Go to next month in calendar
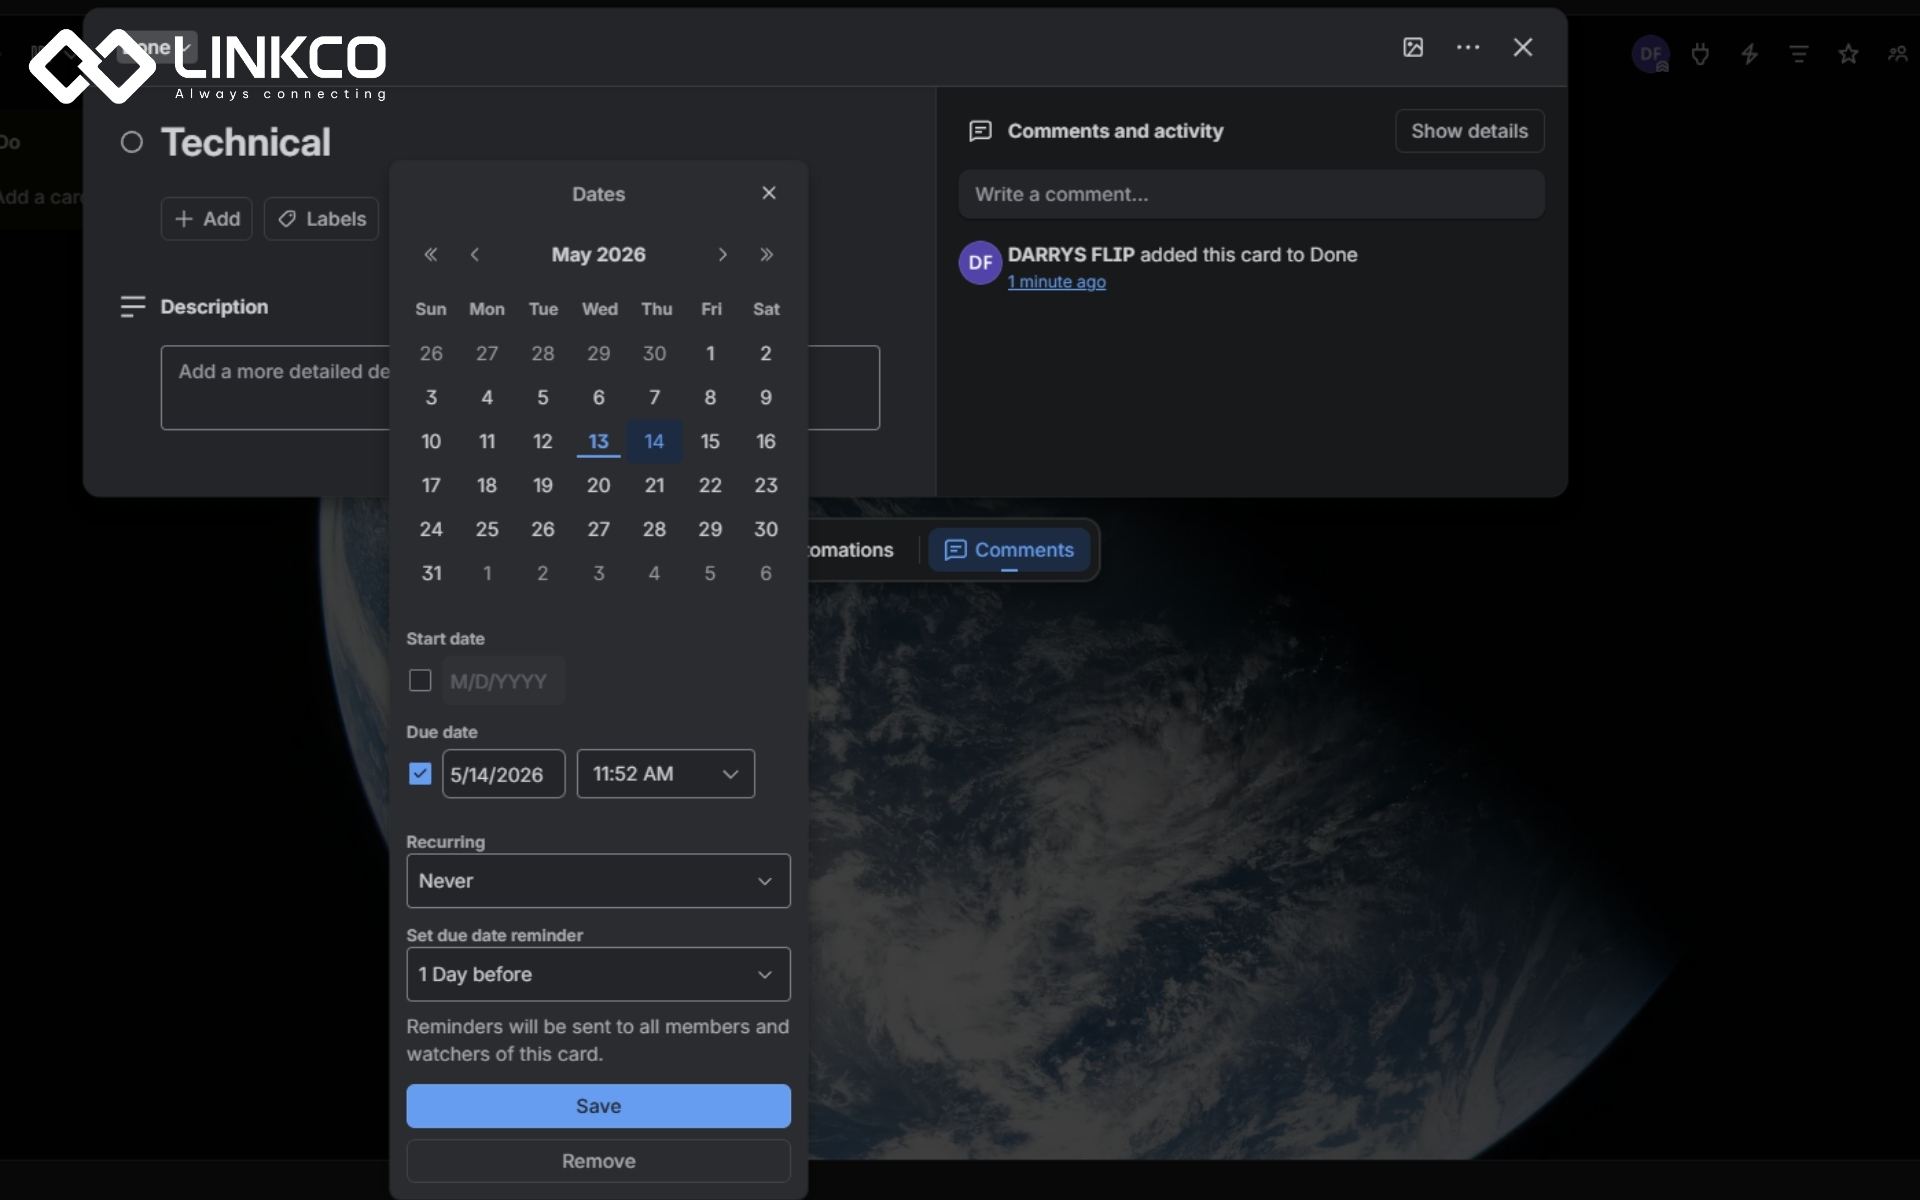This screenshot has width=1920, height=1200. (x=722, y=255)
